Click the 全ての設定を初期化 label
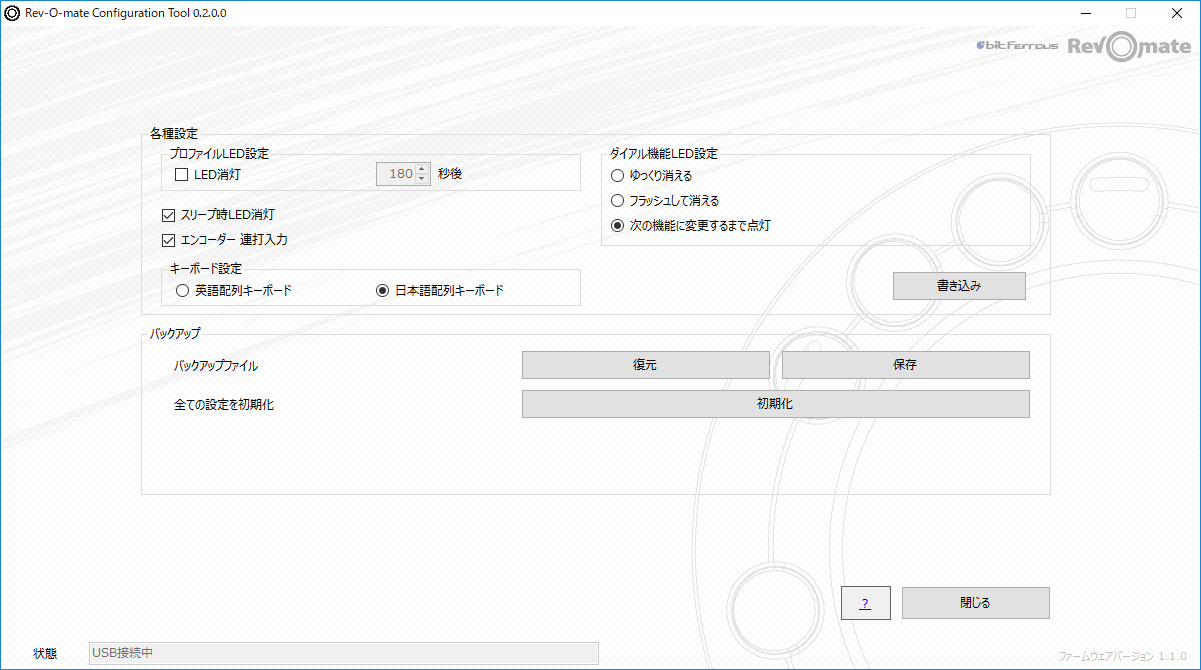Screen dimensions: 1201x670 (223, 405)
